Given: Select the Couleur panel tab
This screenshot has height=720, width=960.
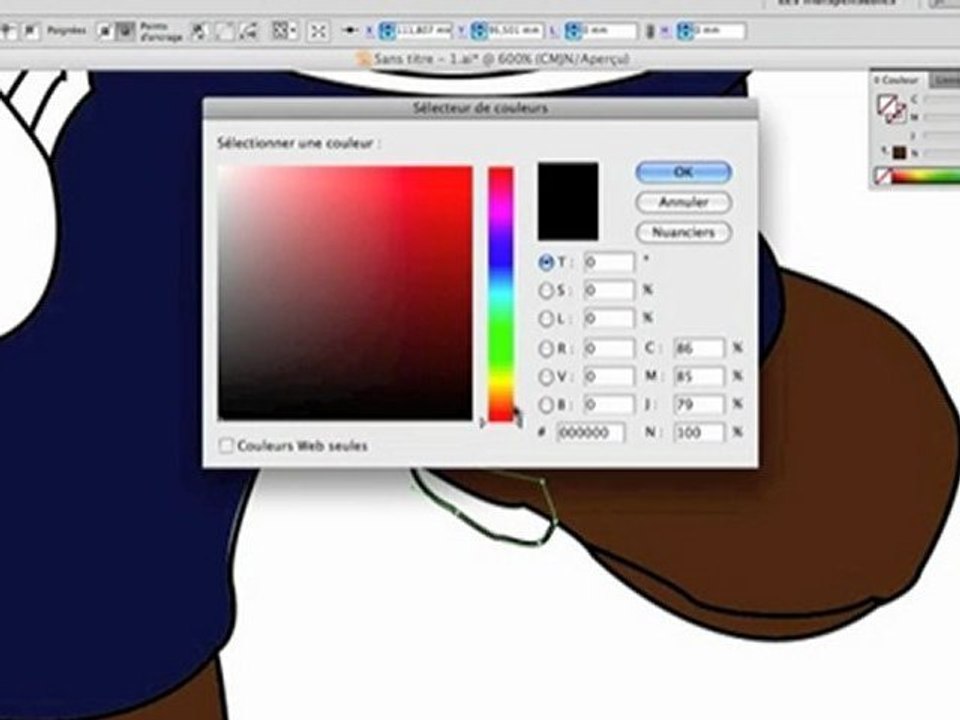Looking at the screenshot, I should [898, 80].
